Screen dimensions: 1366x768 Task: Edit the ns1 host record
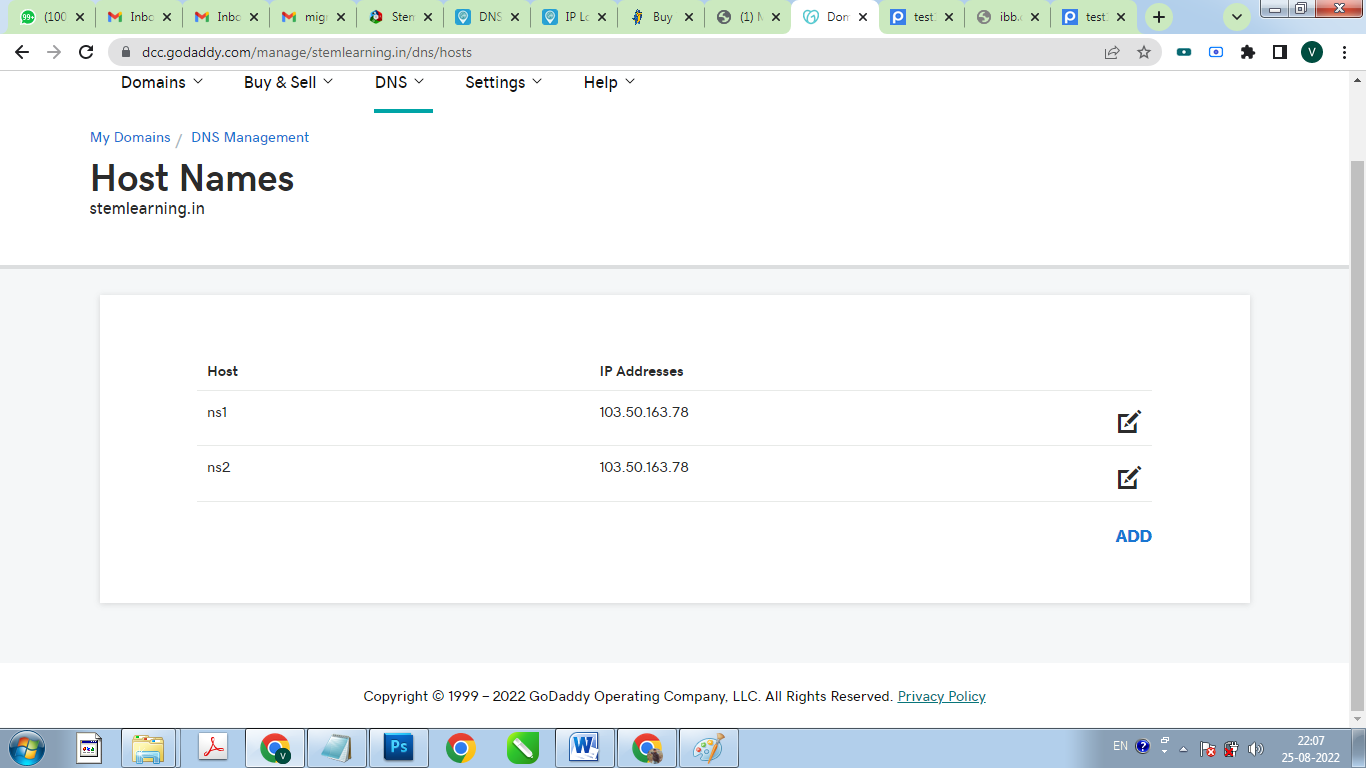[x=1129, y=422]
